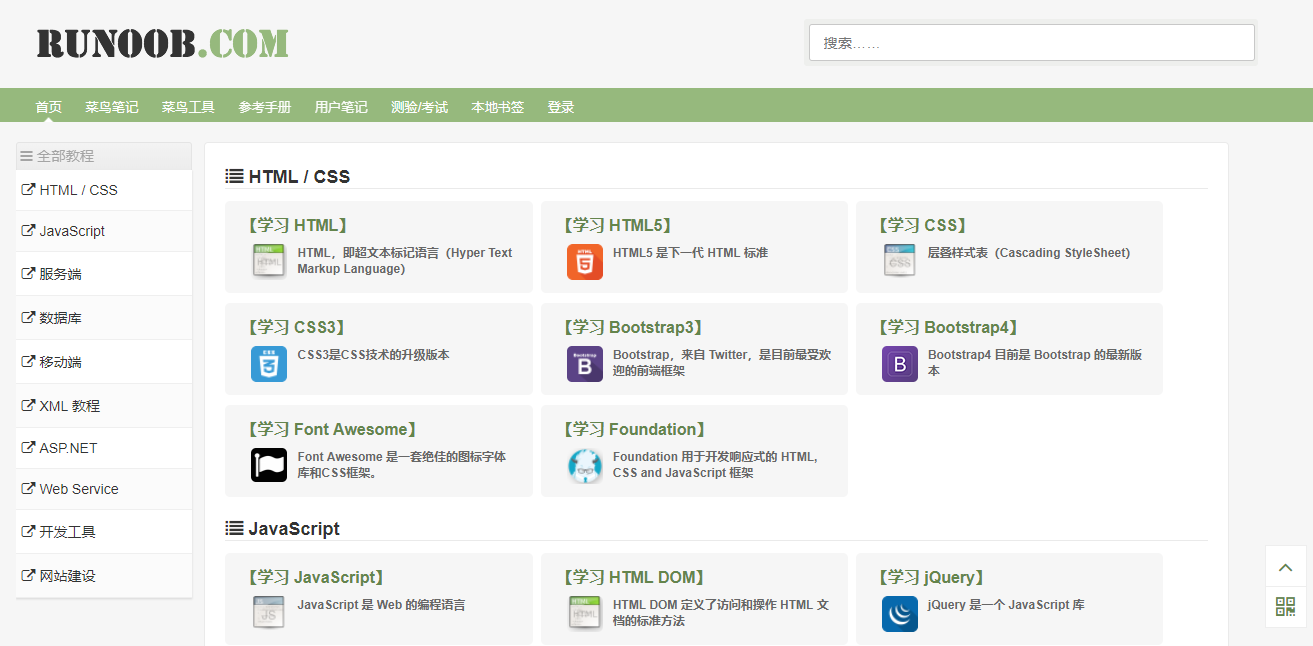Image resolution: width=1313 pixels, height=646 pixels.
Task: Focus the 搜索 search input field
Action: 1032,43
